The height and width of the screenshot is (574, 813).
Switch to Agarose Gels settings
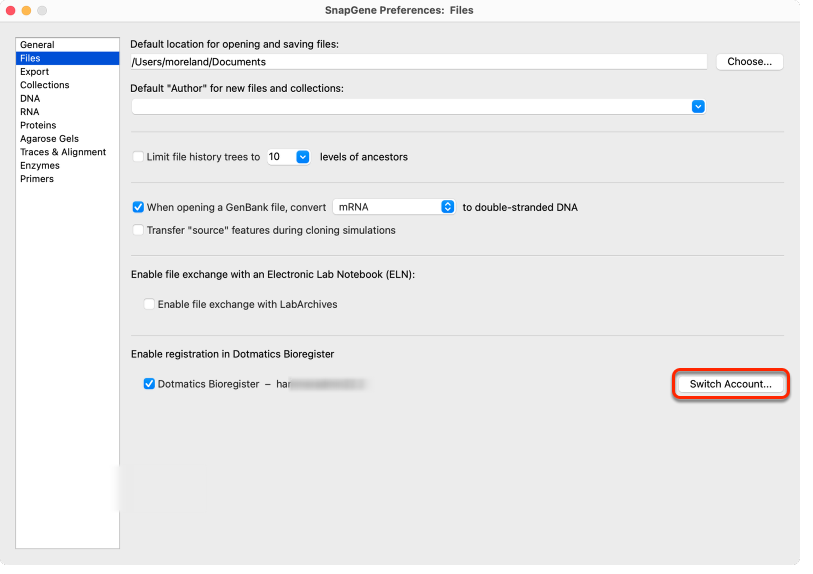tap(49, 138)
